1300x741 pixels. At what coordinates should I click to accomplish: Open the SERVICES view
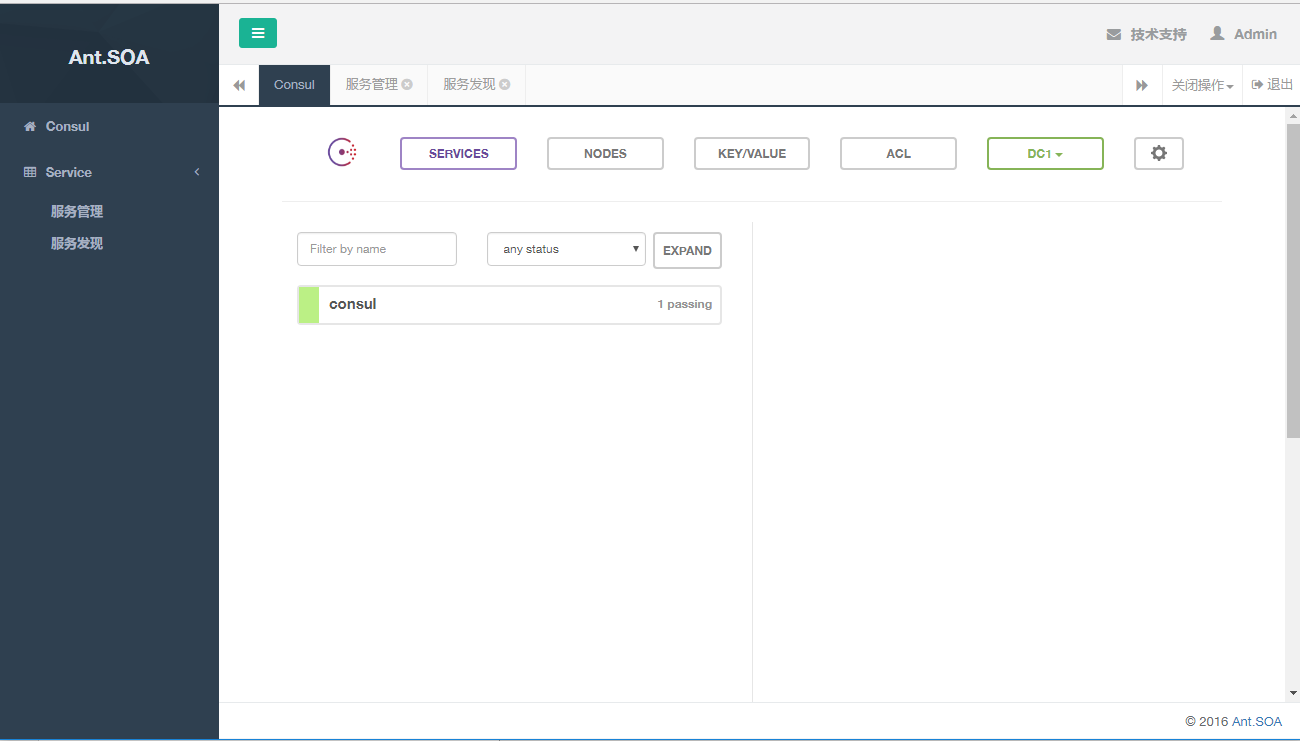pyautogui.click(x=458, y=153)
